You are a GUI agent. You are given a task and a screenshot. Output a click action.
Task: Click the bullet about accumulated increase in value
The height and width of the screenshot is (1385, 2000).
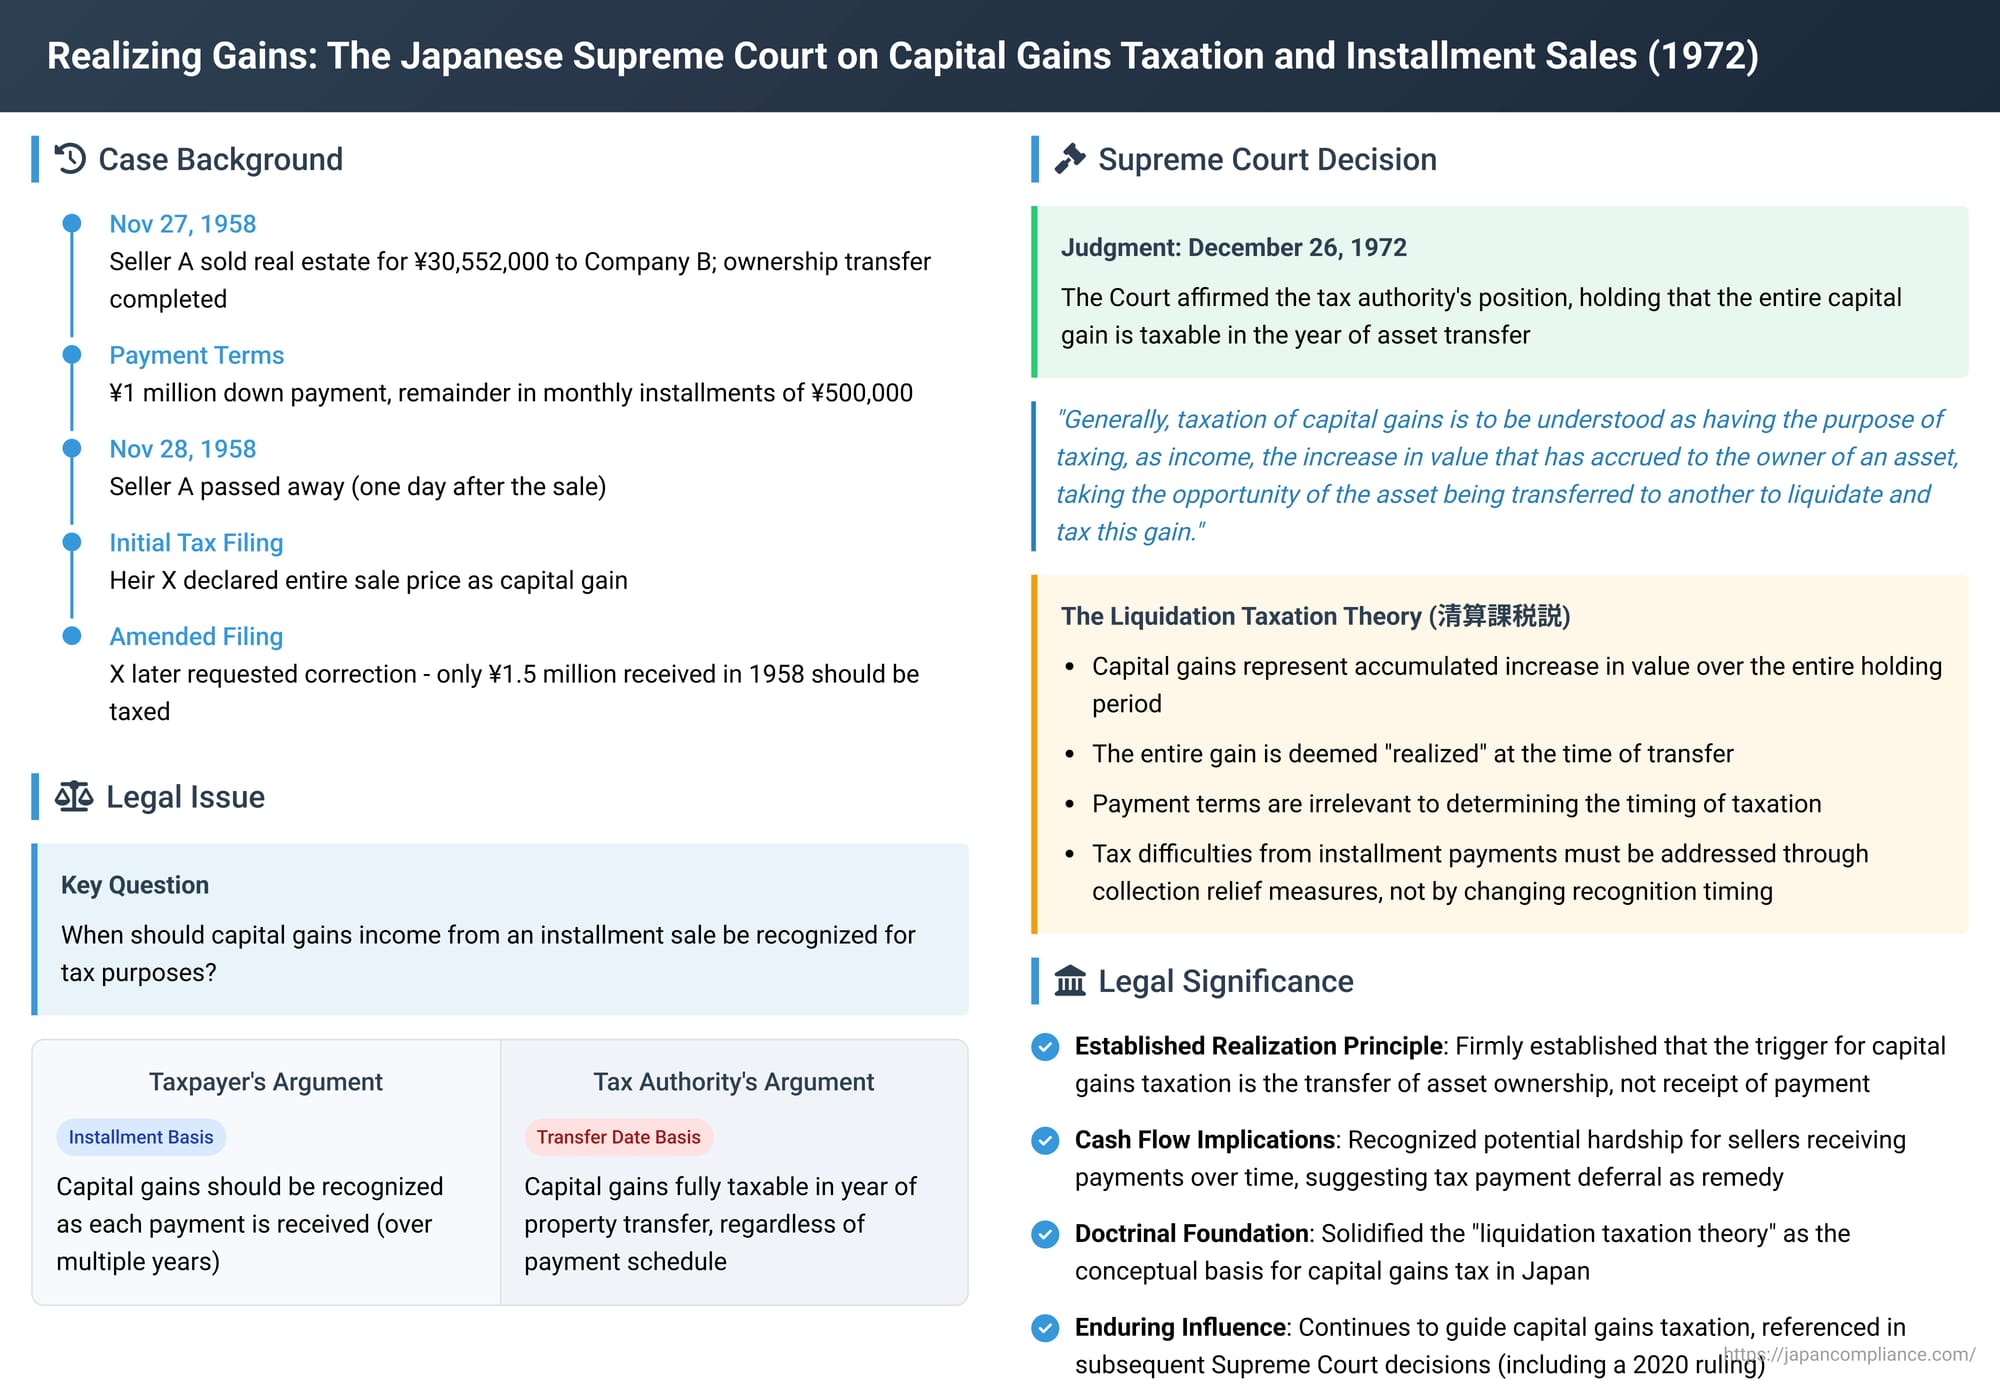pos(1517,685)
